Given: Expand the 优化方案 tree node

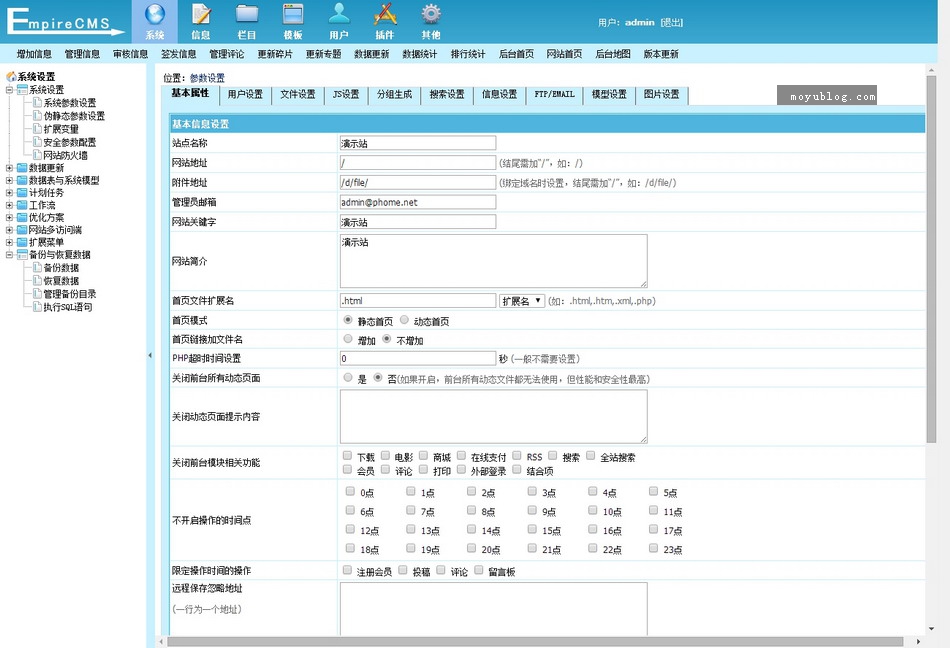Looking at the screenshot, I should [9, 217].
